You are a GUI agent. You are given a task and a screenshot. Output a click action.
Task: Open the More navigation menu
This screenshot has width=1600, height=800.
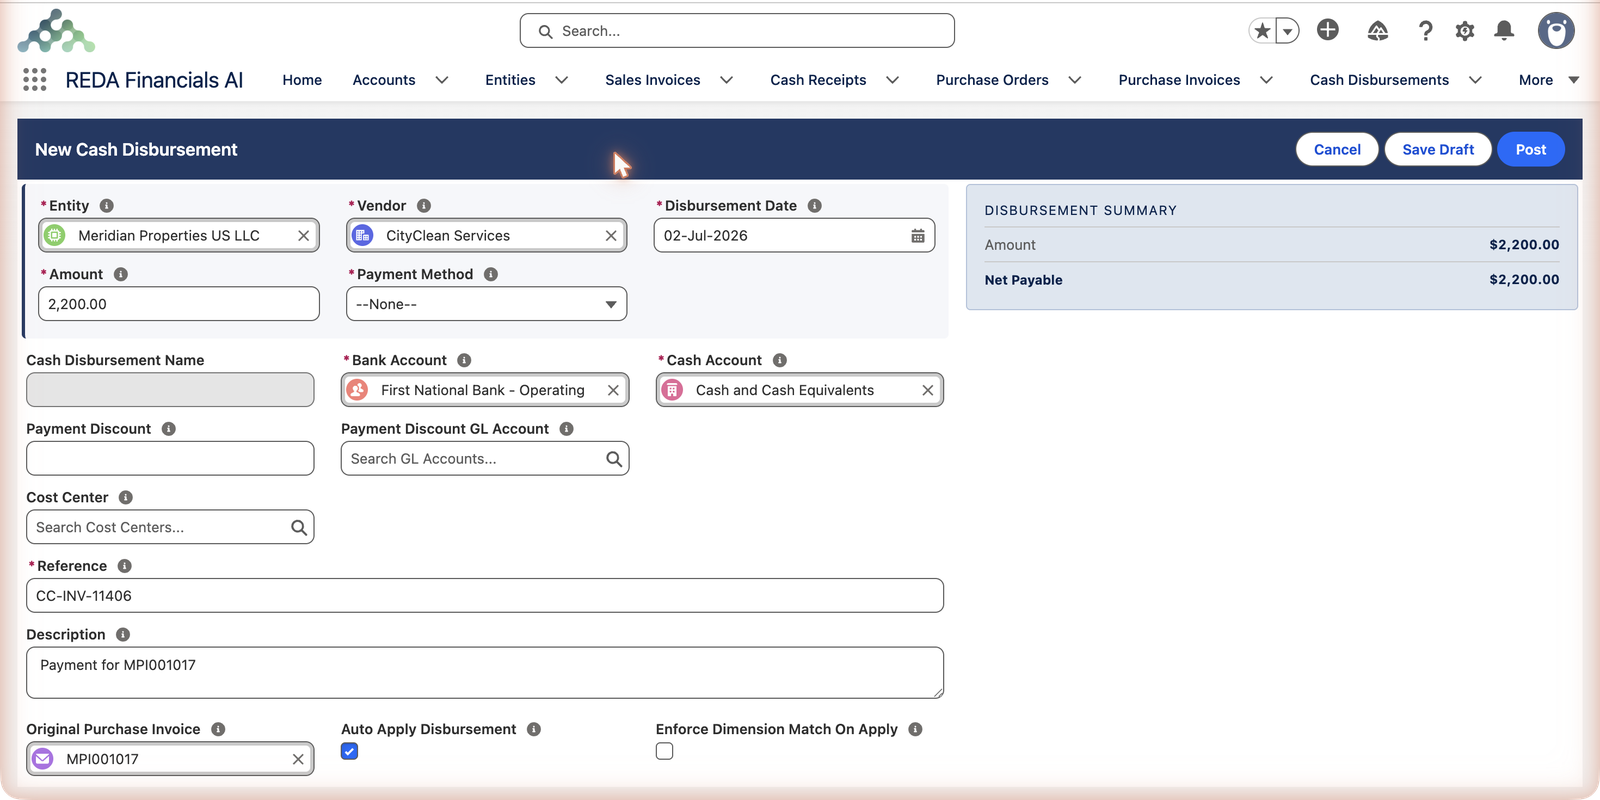click(1548, 80)
